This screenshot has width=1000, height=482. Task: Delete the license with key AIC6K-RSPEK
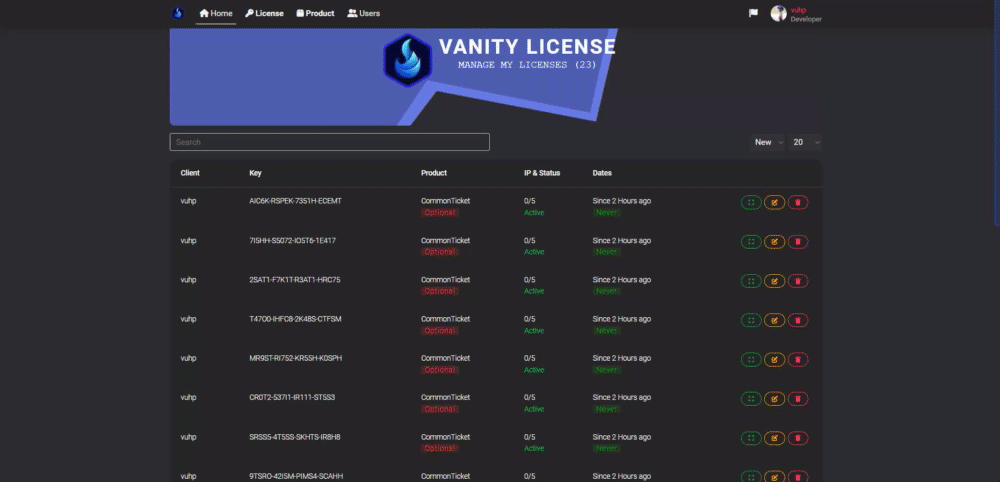click(798, 203)
